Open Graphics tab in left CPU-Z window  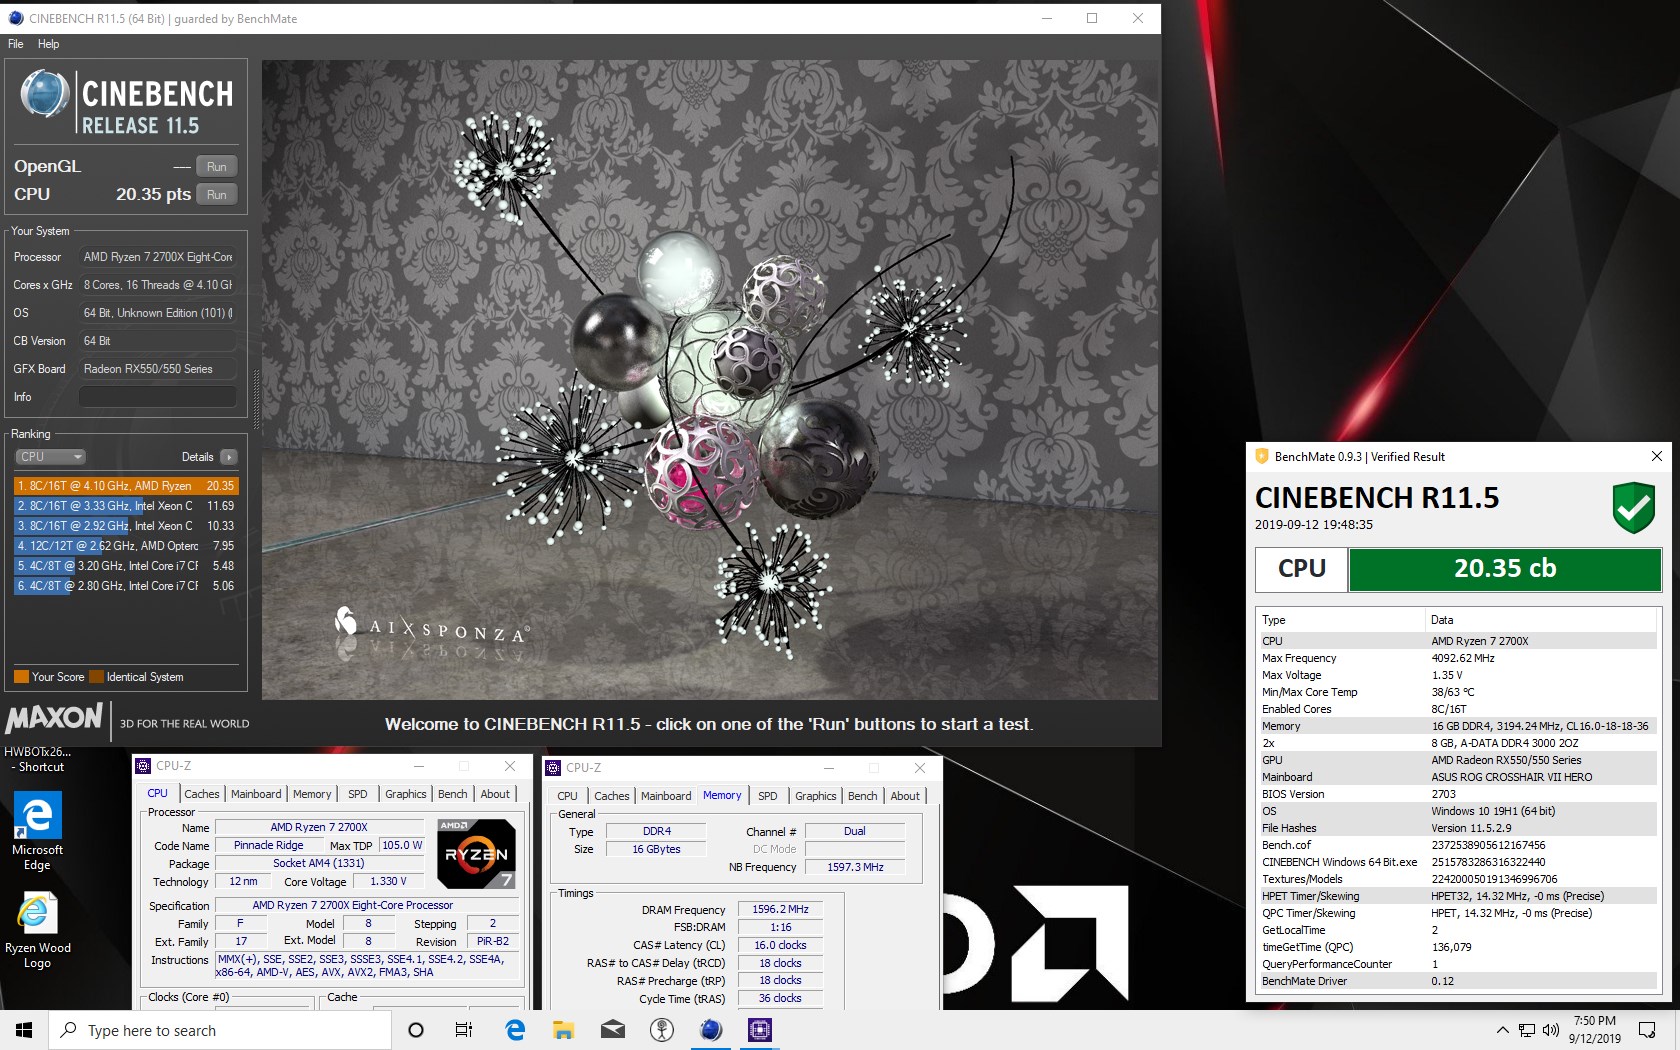pyautogui.click(x=406, y=794)
